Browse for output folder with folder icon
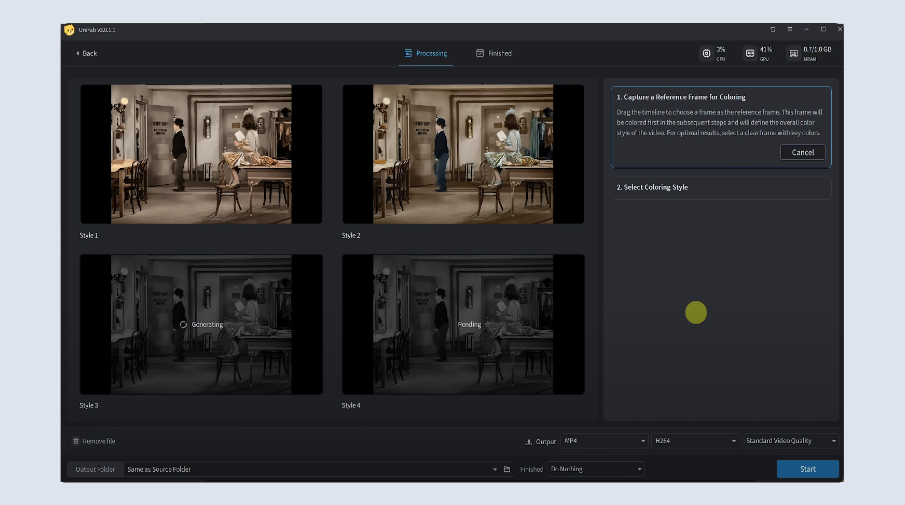 [x=507, y=469]
